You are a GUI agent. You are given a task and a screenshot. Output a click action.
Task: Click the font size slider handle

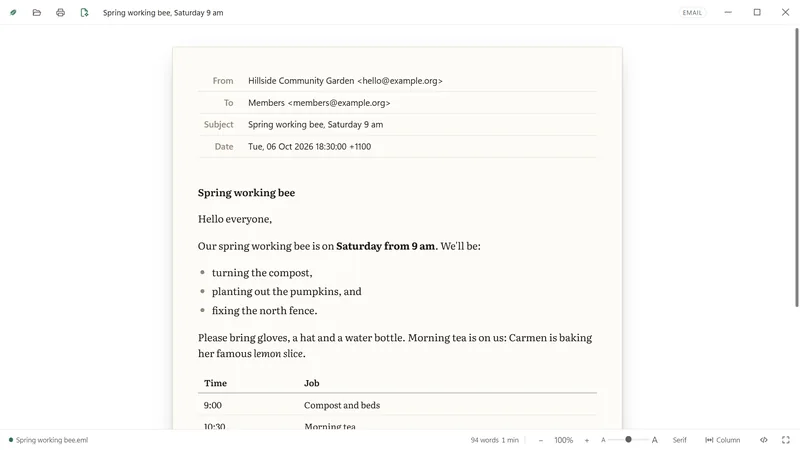629,439
